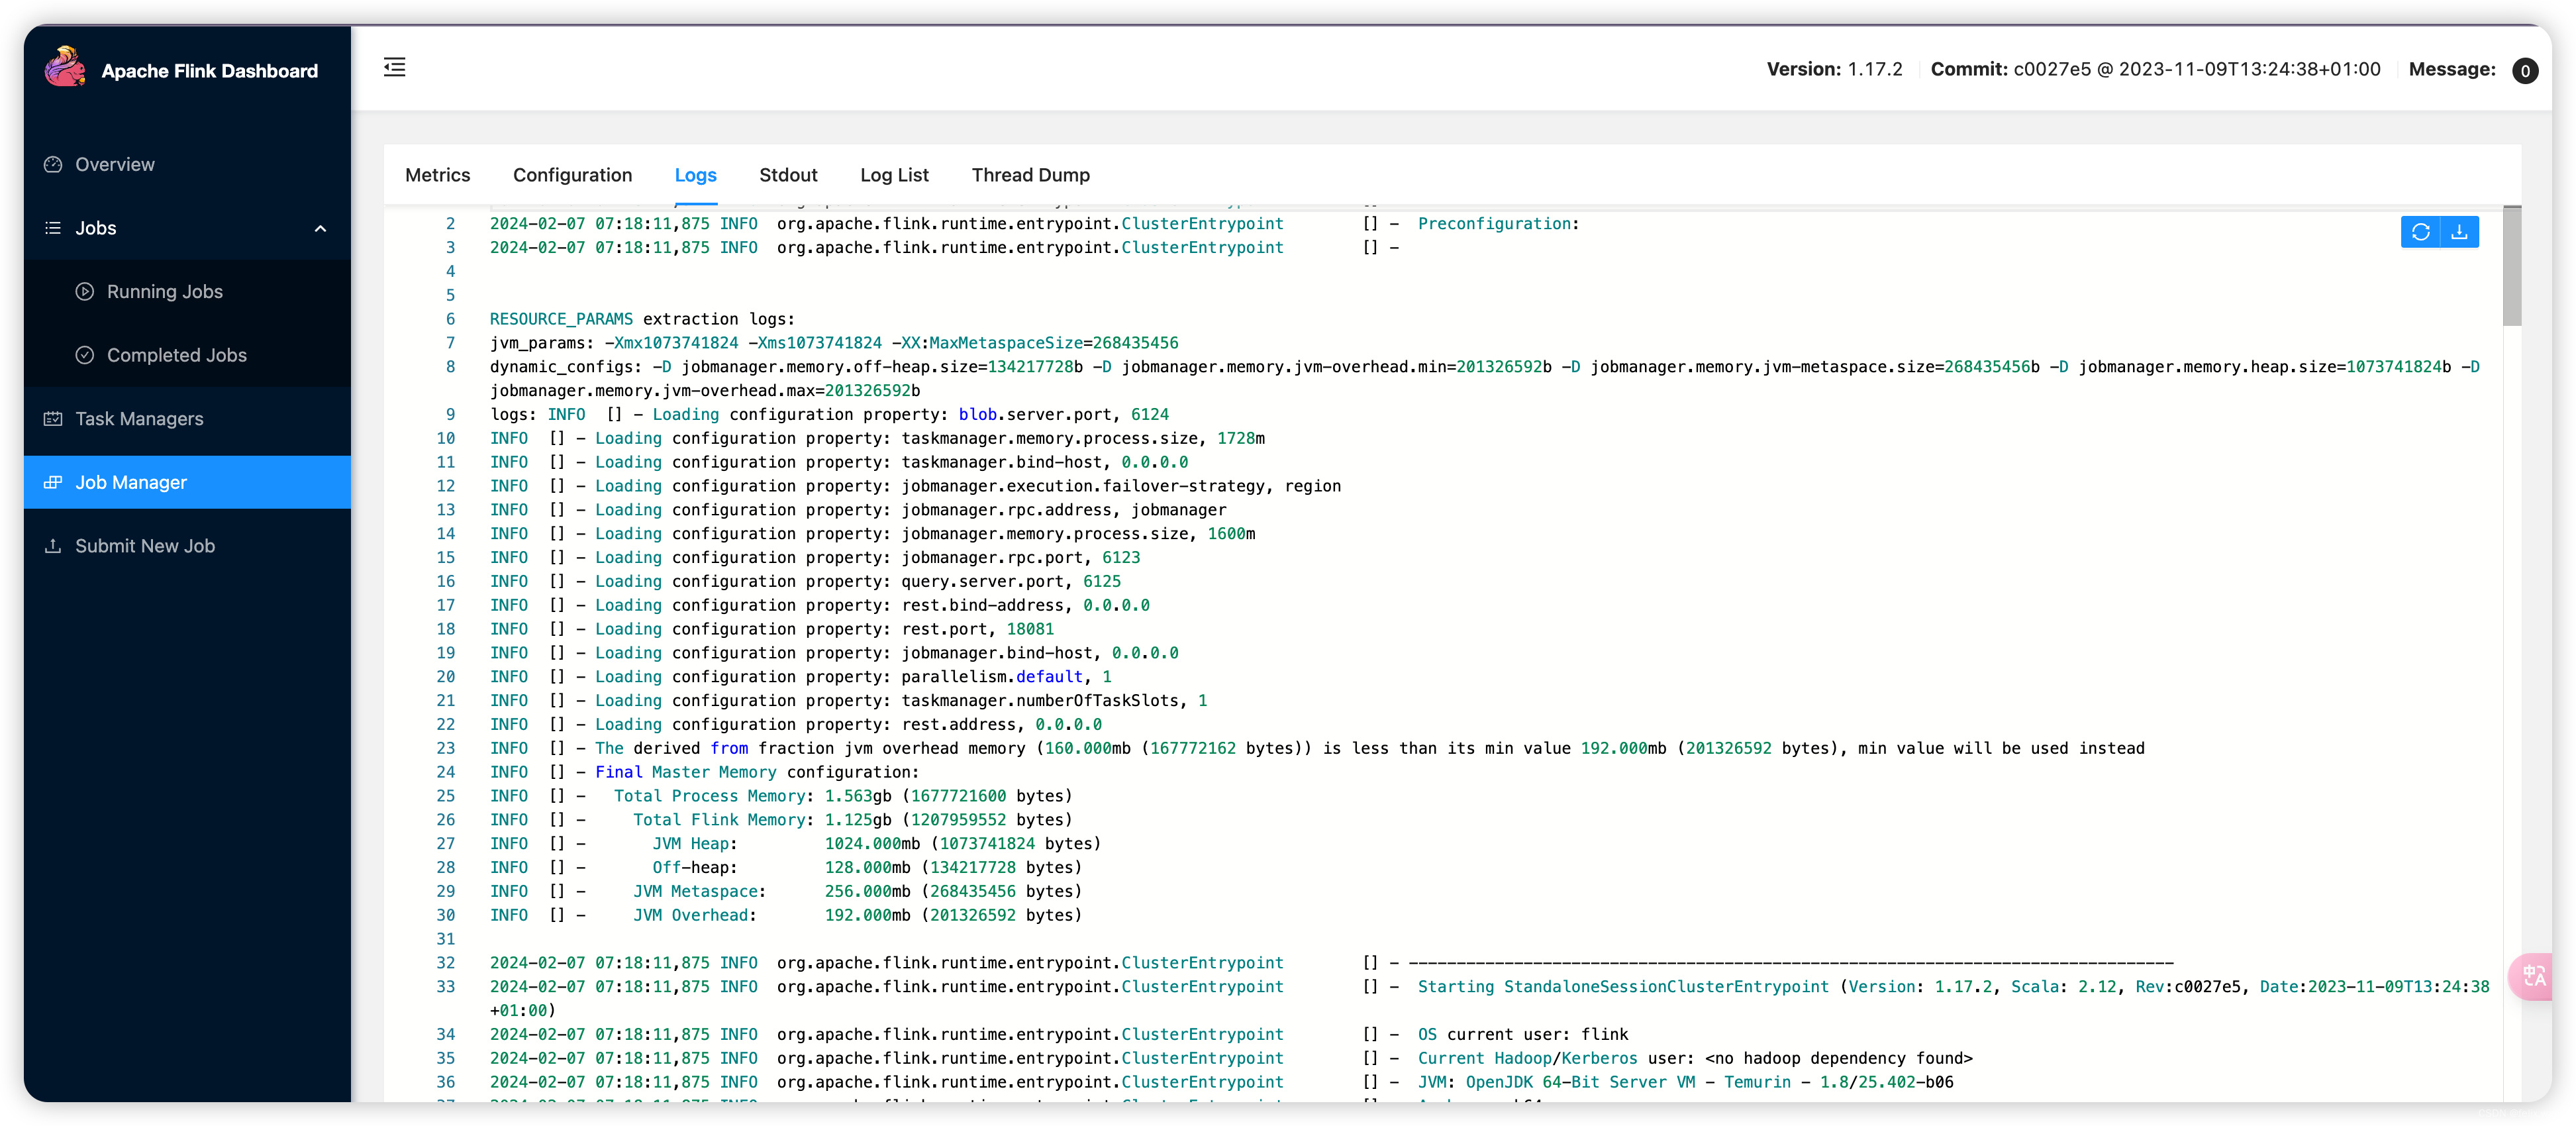Click the log refresh icon button

2420,232
